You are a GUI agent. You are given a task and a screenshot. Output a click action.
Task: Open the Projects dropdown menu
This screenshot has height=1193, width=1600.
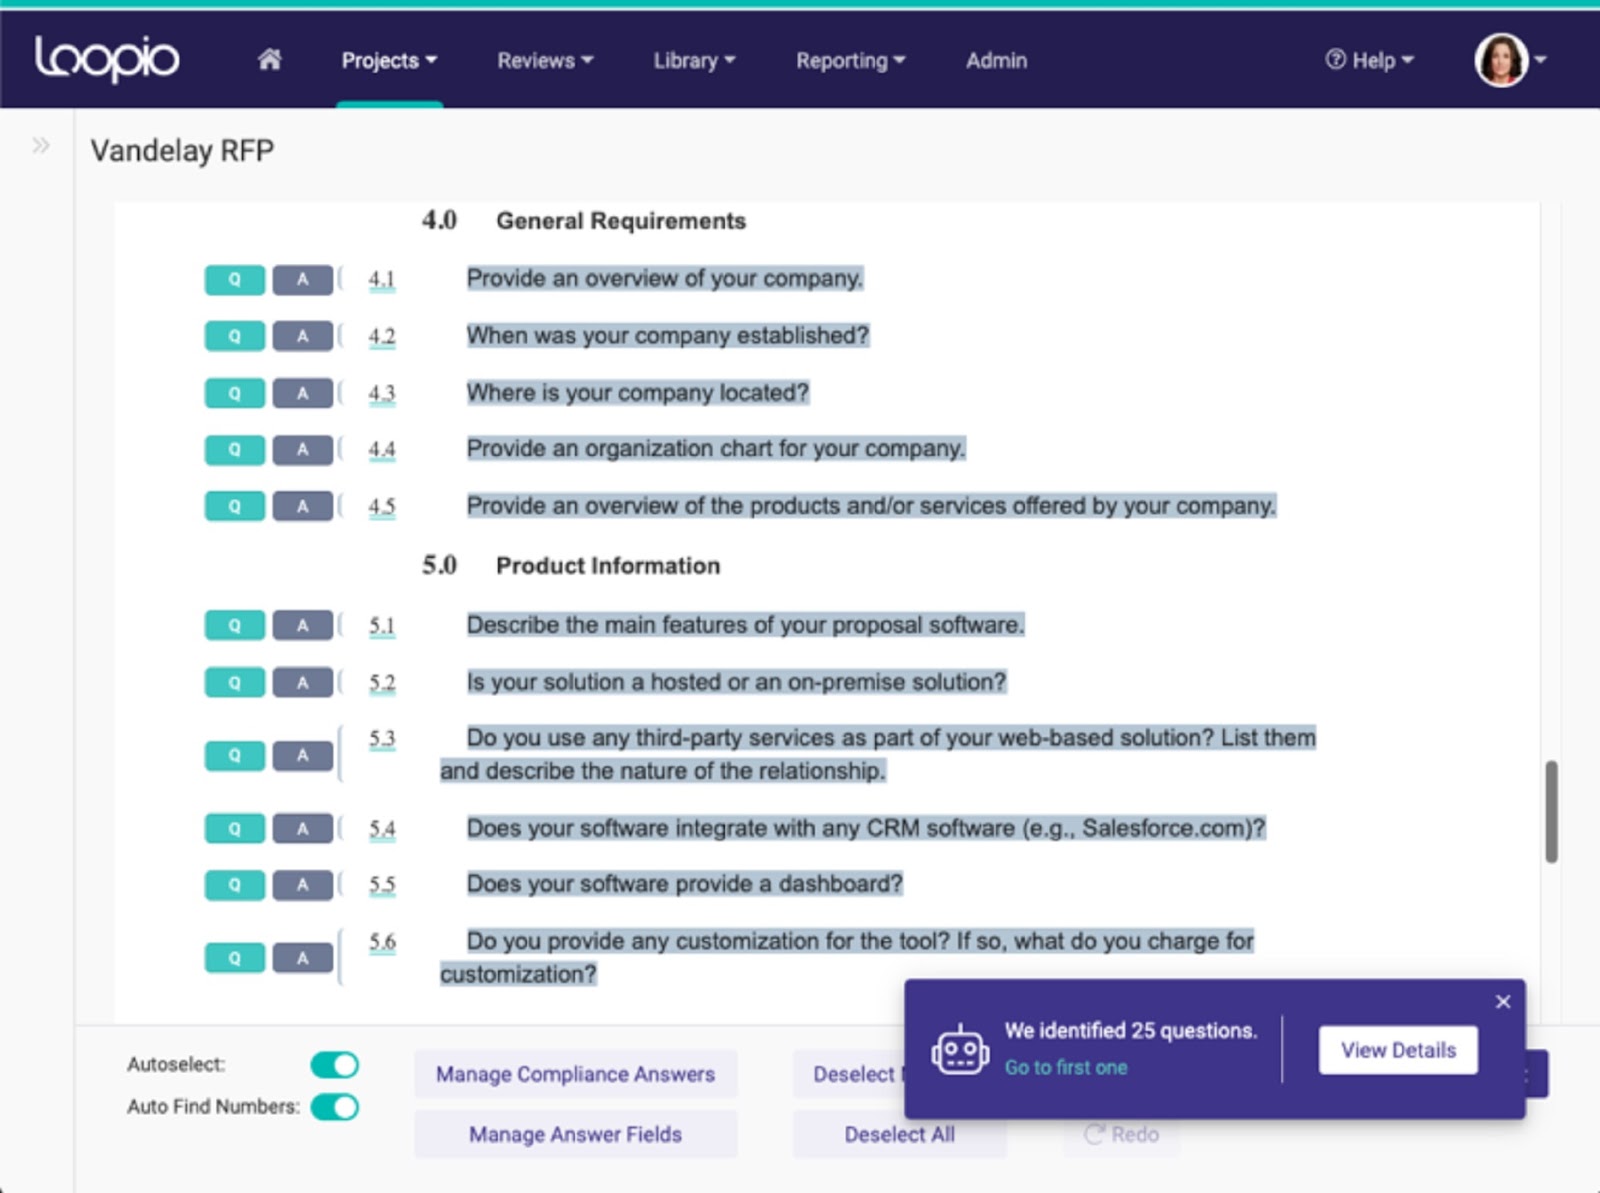tap(389, 61)
